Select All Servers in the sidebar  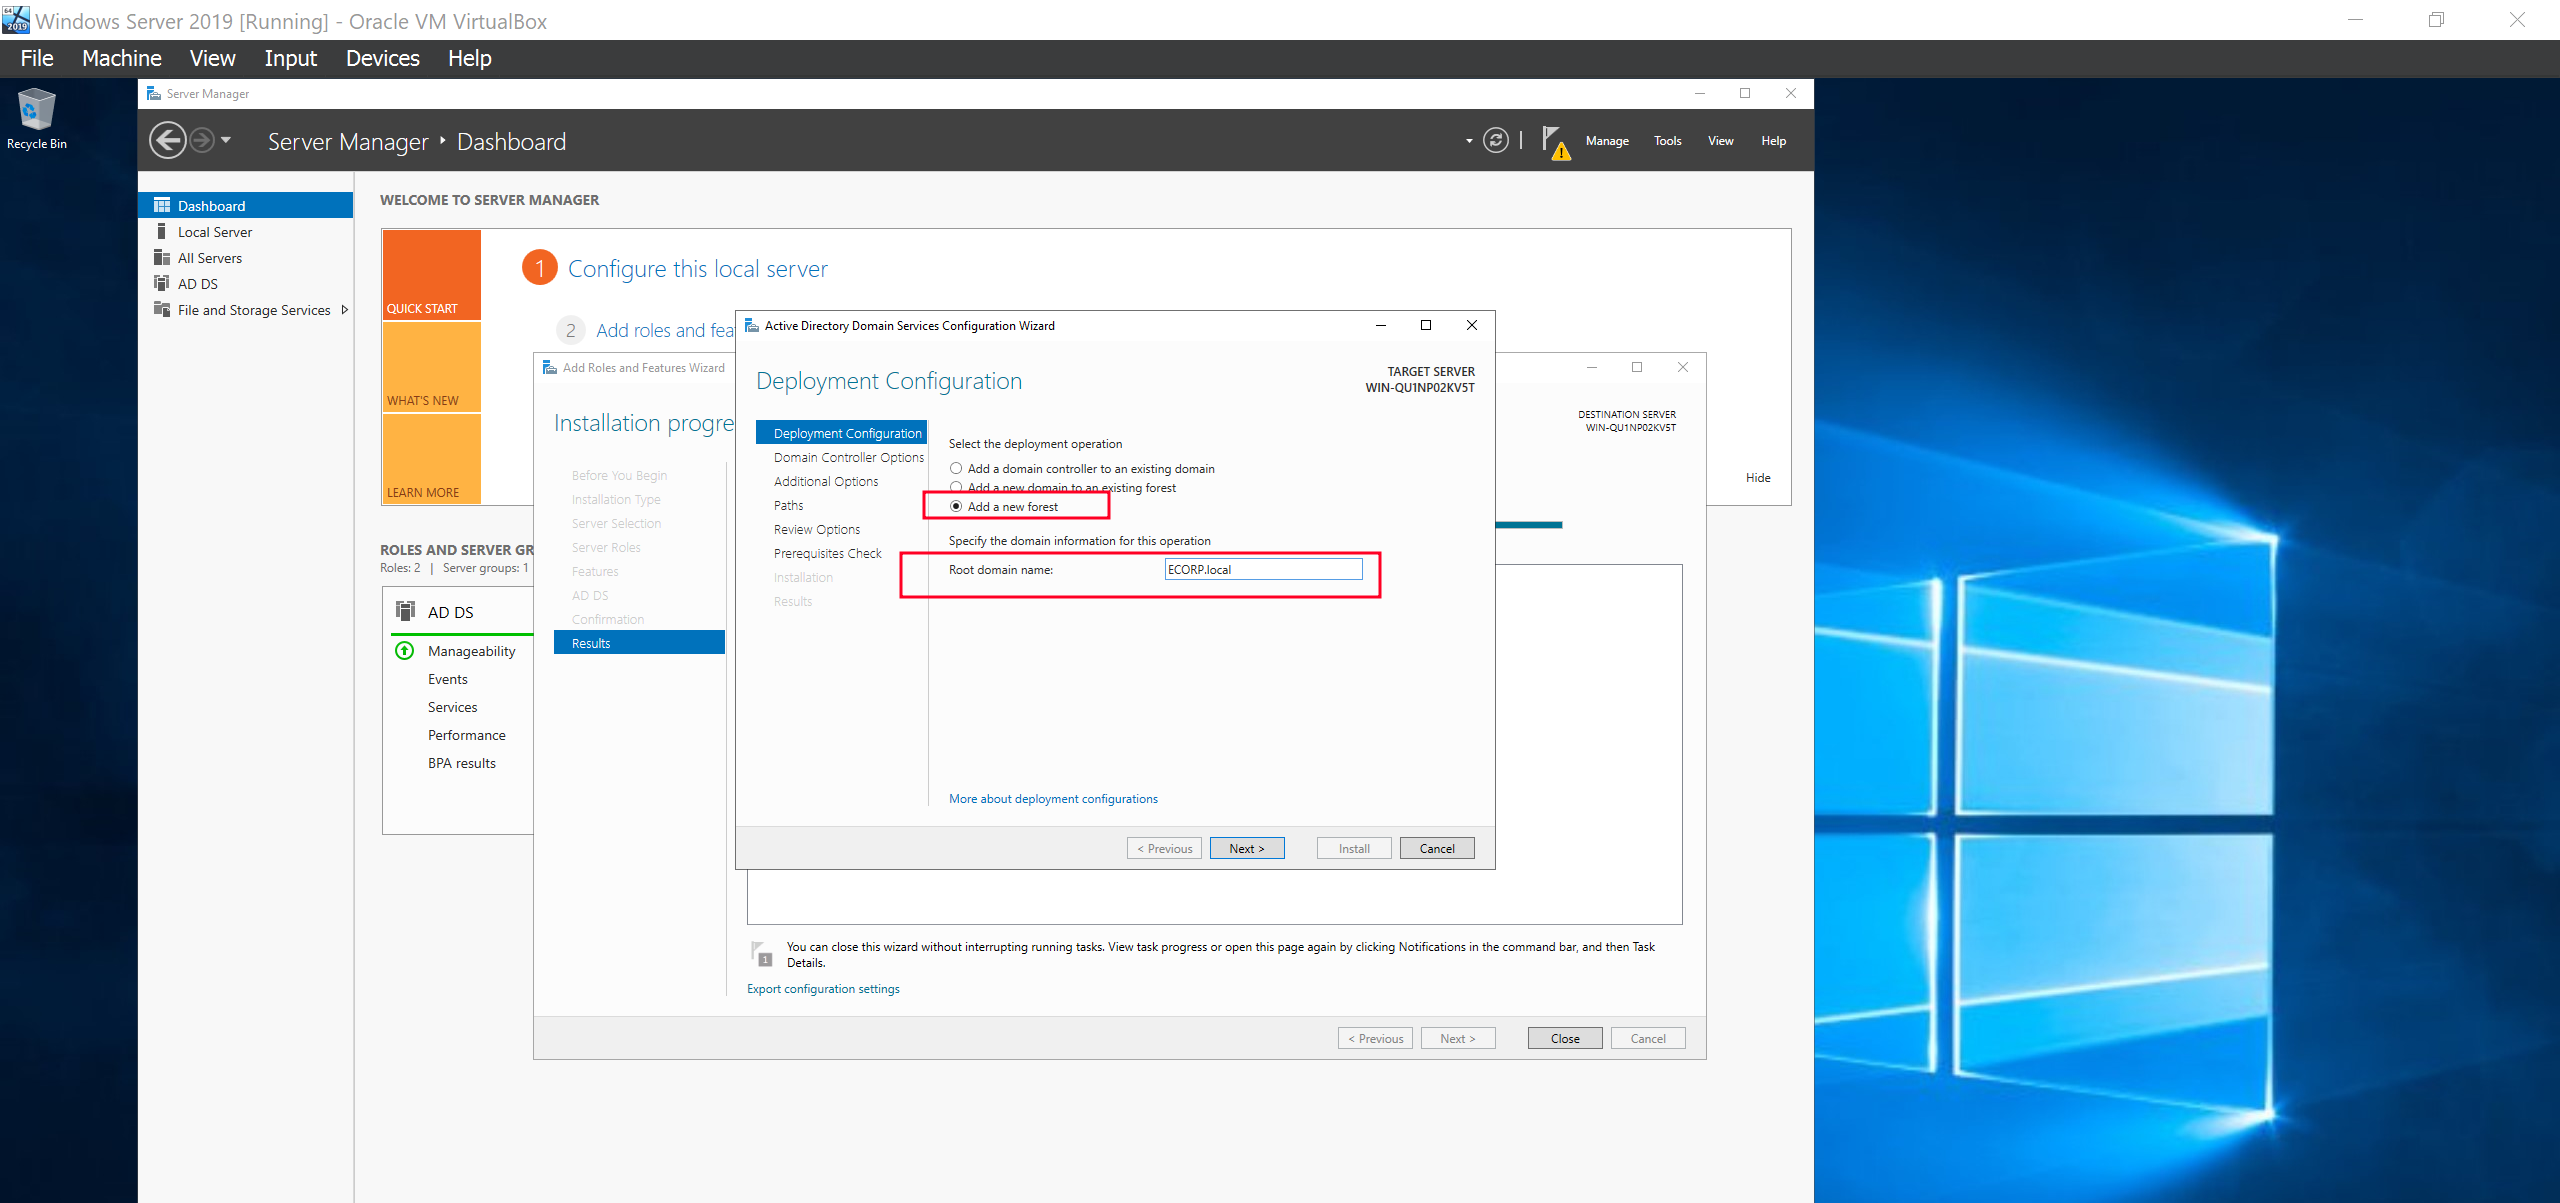click(x=245, y=257)
